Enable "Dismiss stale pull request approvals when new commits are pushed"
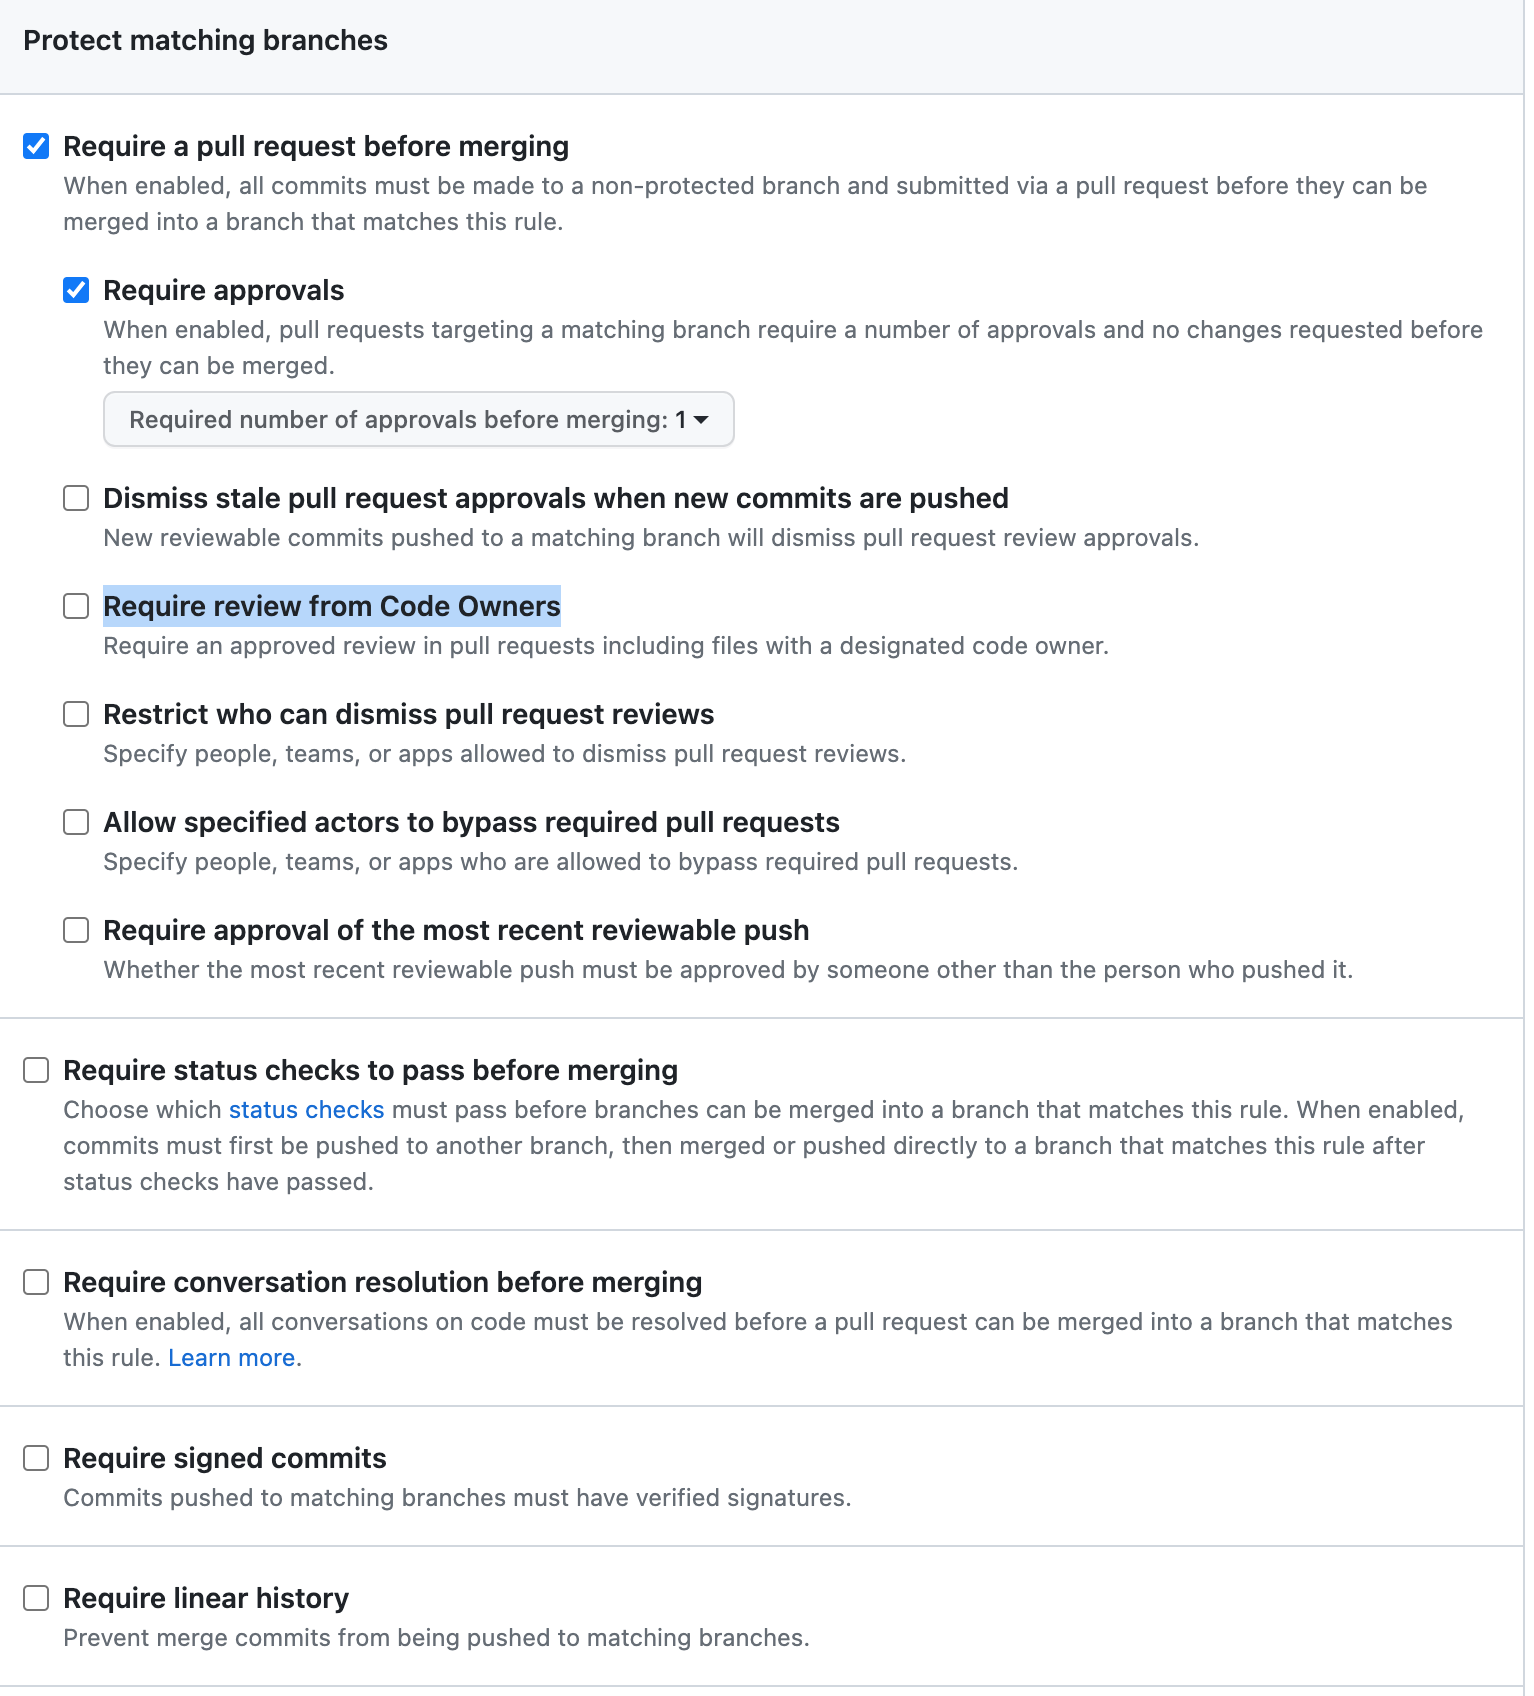Image resolution: width=1534 pixels, height=1696 pixels. pyautogui.click(x=76, y=498)
